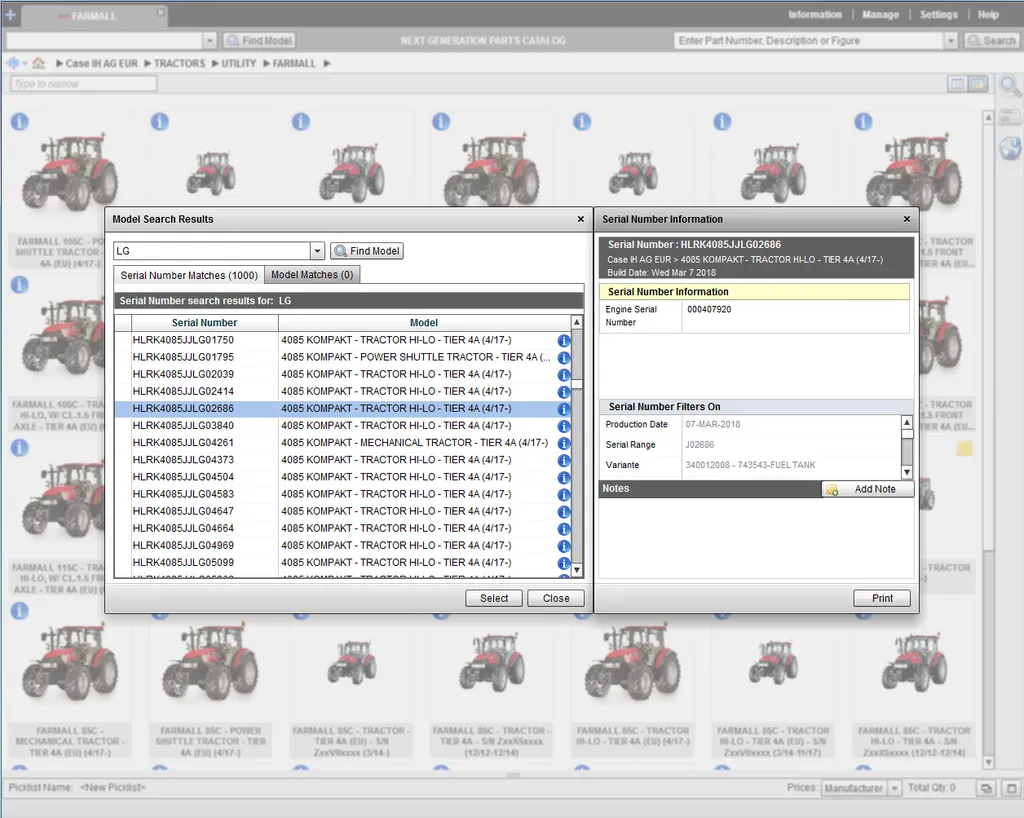
Task: Click info icon for HLRK4085JJLG01750 row
Action: point(564,340)
